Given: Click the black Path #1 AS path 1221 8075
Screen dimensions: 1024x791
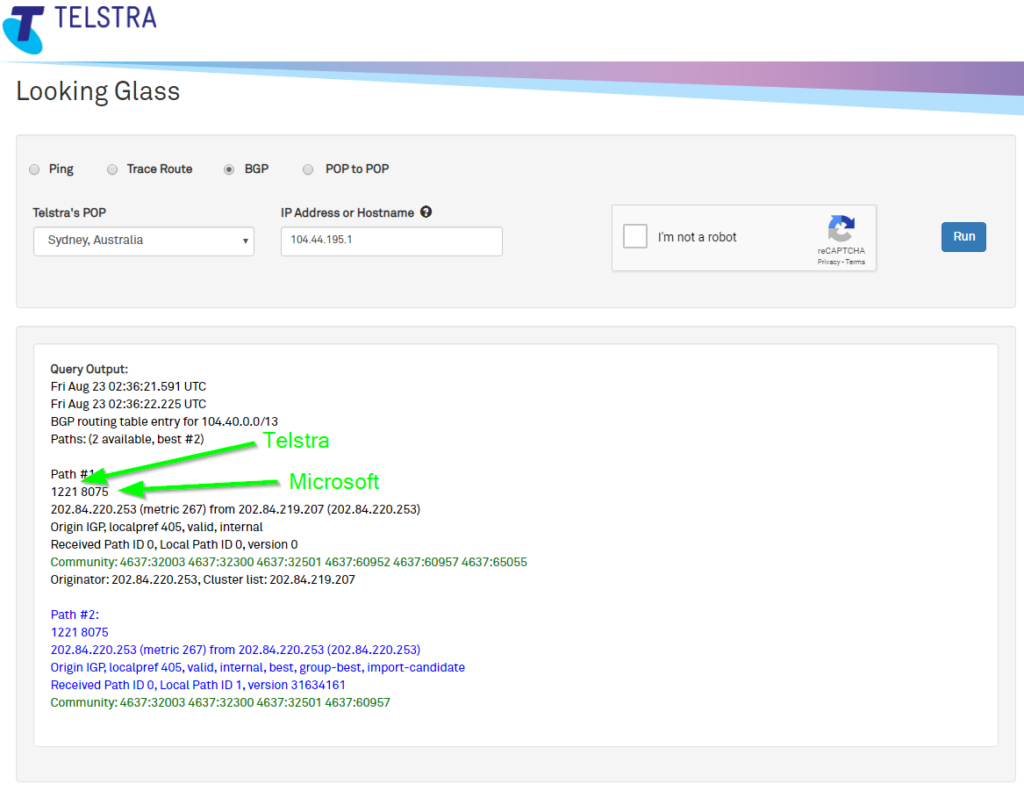Looking at the screenshot, I should (x=80, y=492).
